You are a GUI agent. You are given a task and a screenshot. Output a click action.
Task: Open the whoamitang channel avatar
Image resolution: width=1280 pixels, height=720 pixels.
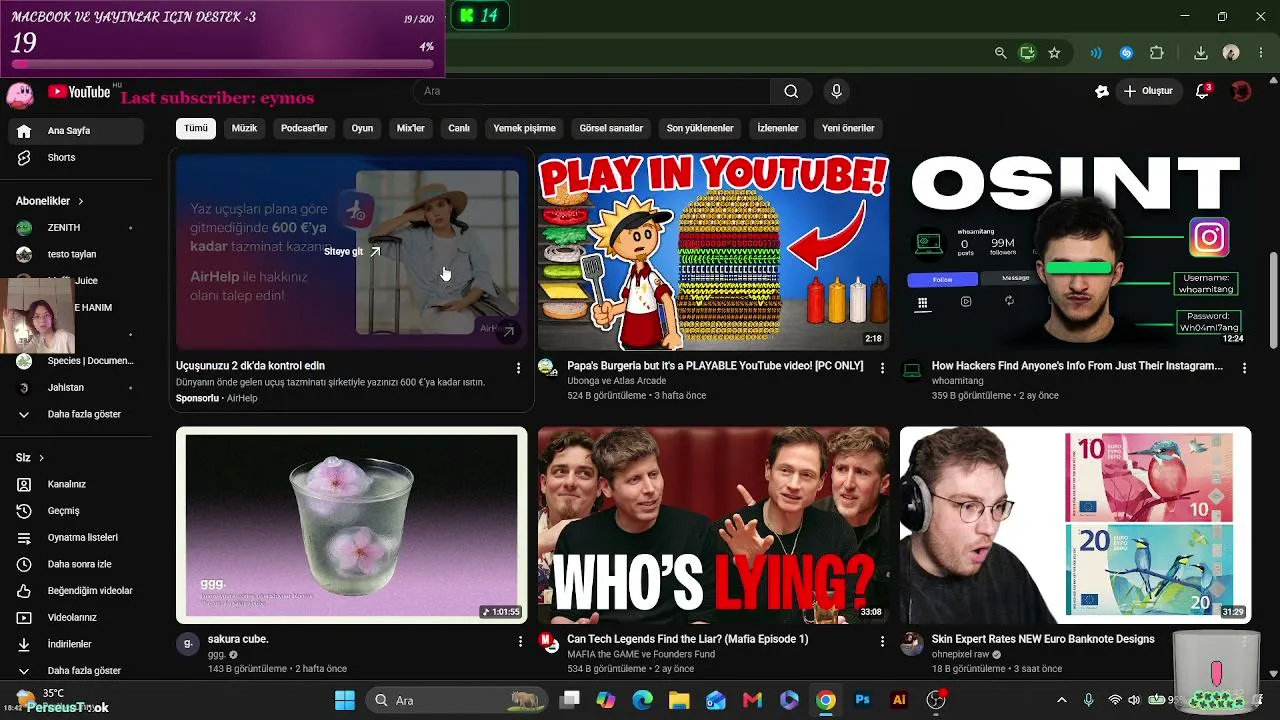[x=912, y=371]
